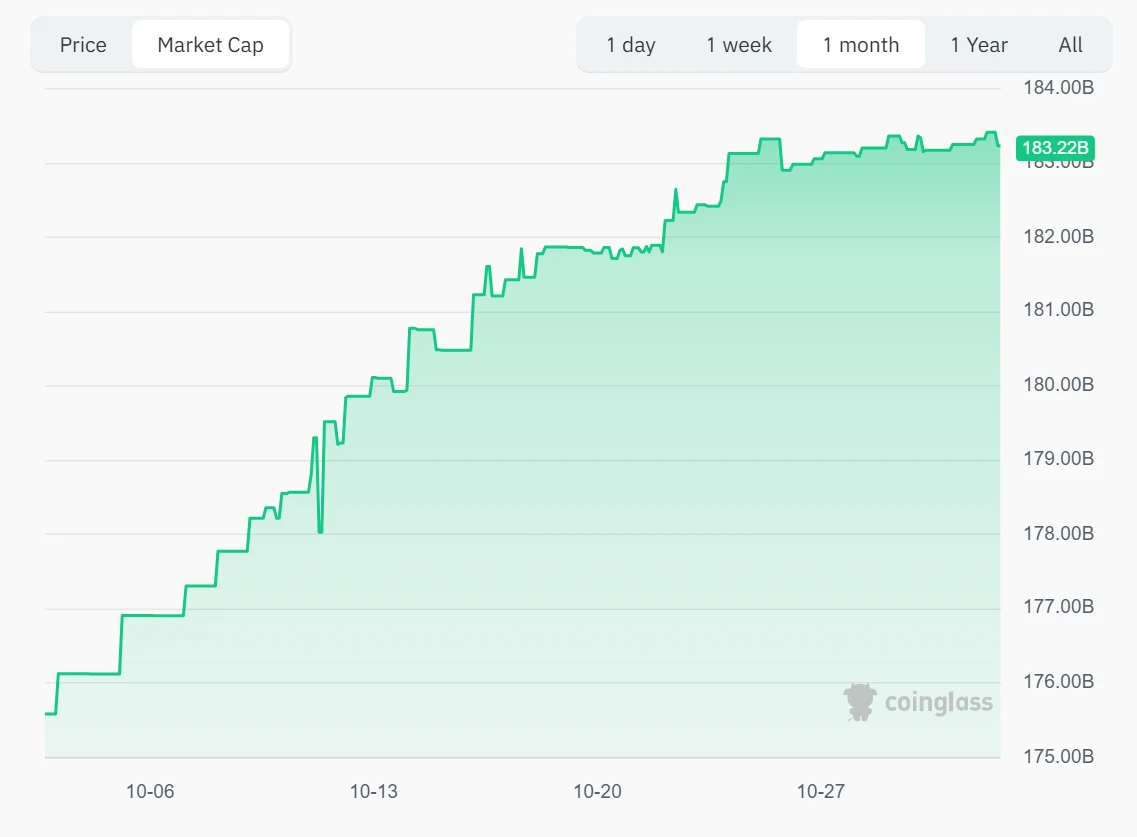
Task: Click the green area chart region
Action: pos(600,500)
